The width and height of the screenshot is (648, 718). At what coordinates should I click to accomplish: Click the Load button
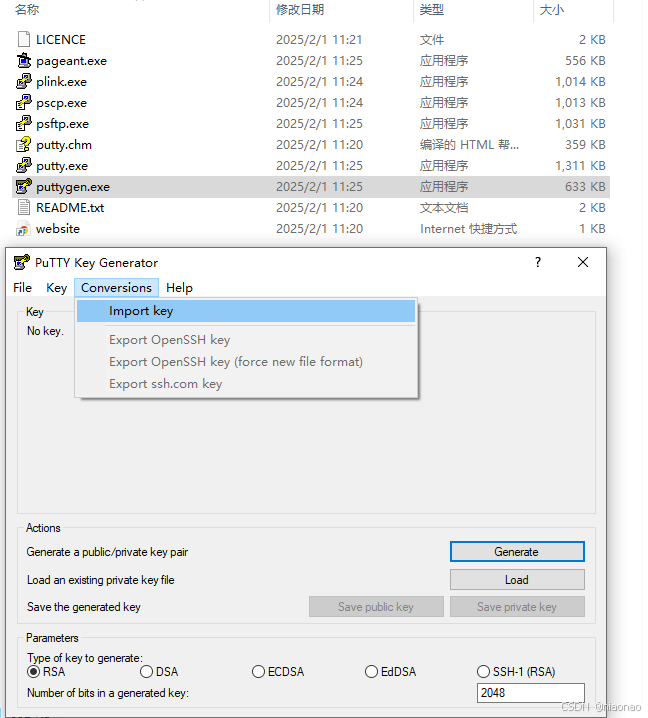coord(517,580)
